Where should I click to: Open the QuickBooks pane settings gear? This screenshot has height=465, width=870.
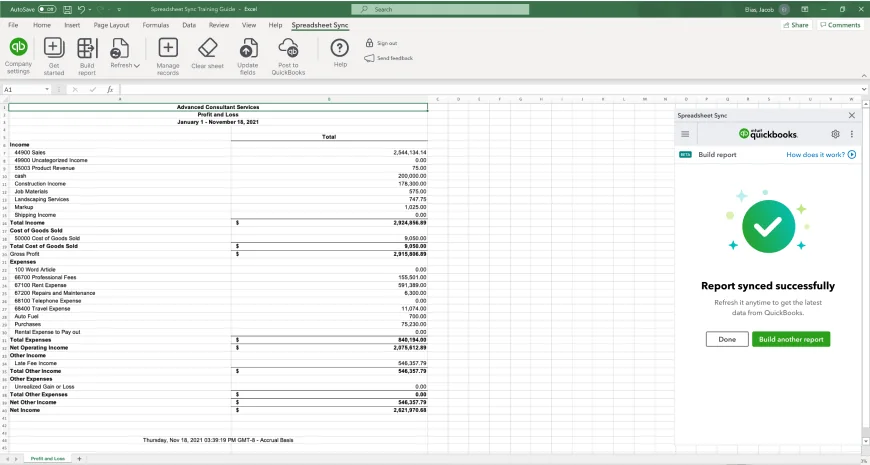[836, 134]
